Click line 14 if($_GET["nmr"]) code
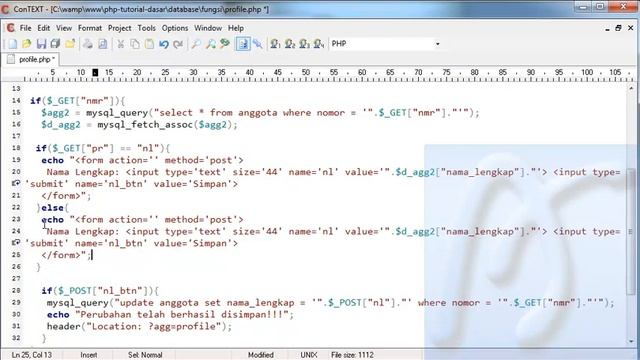Viewport: 640px width, 360px height. click(78, 100)
